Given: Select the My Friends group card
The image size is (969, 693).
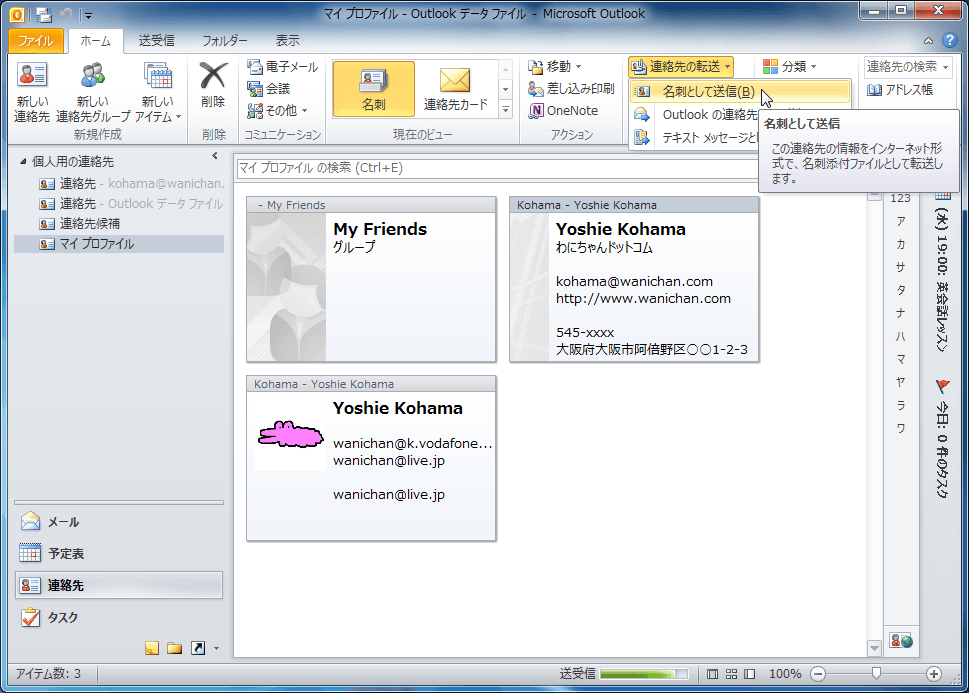Looking at the screenshot, I should click(x=371, y=279).
